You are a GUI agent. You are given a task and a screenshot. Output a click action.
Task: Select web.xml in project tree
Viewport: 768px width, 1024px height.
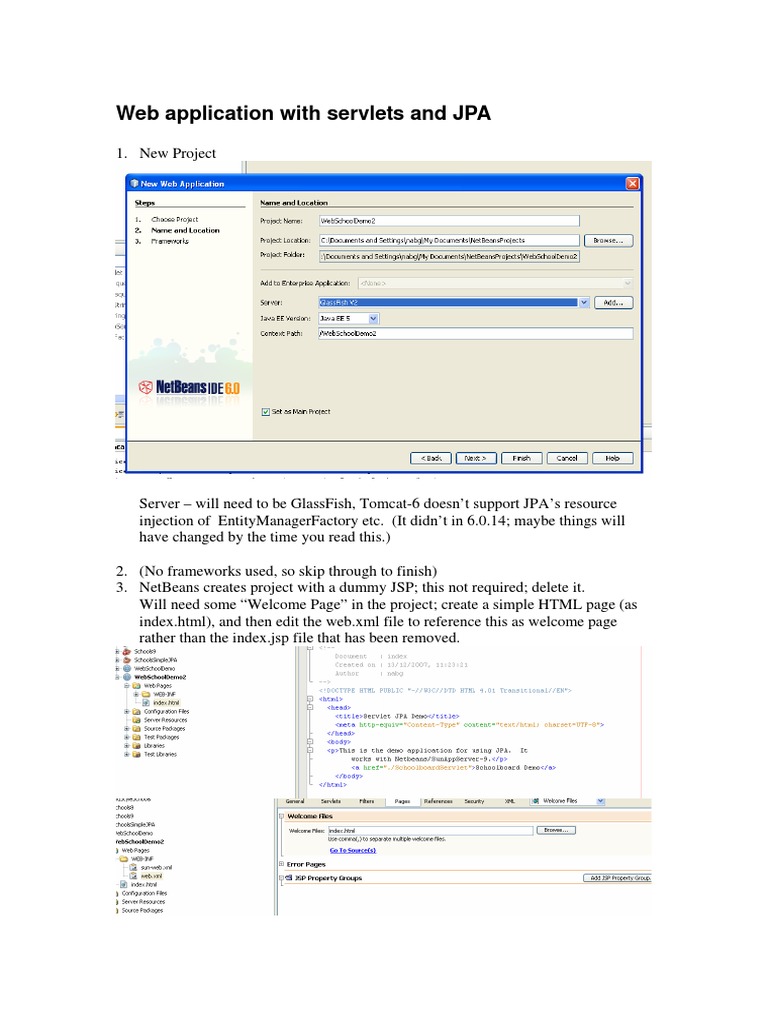[x=152, y=876]
